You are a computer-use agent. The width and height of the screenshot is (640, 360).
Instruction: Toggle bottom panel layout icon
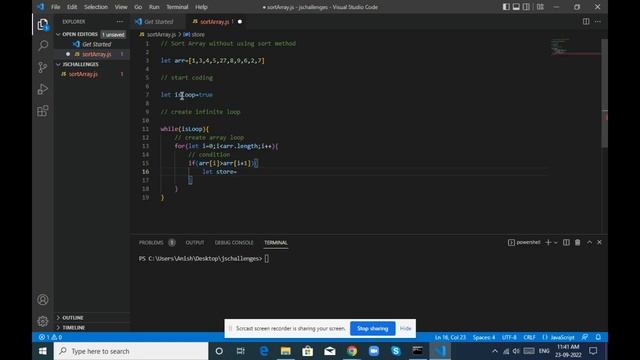[x=516, y=7]
